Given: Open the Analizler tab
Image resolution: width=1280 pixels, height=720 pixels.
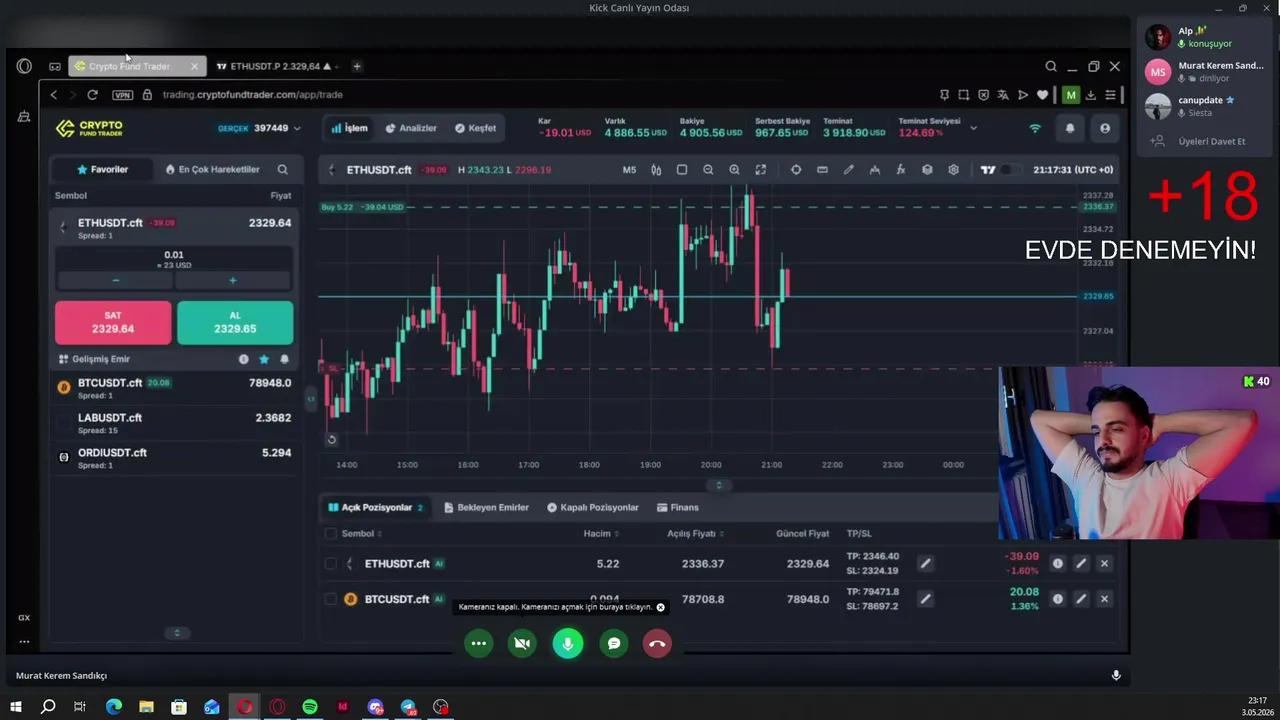Looking at the screenshot, I should 411,128.
